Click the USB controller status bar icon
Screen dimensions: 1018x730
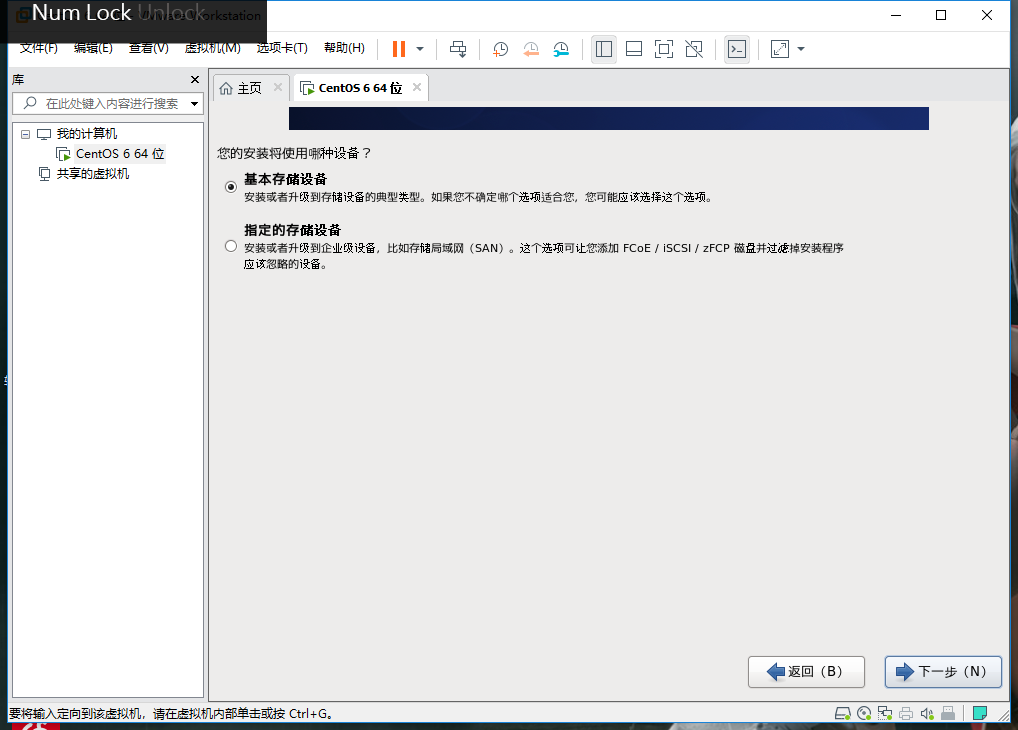click(x=948, y=714)
